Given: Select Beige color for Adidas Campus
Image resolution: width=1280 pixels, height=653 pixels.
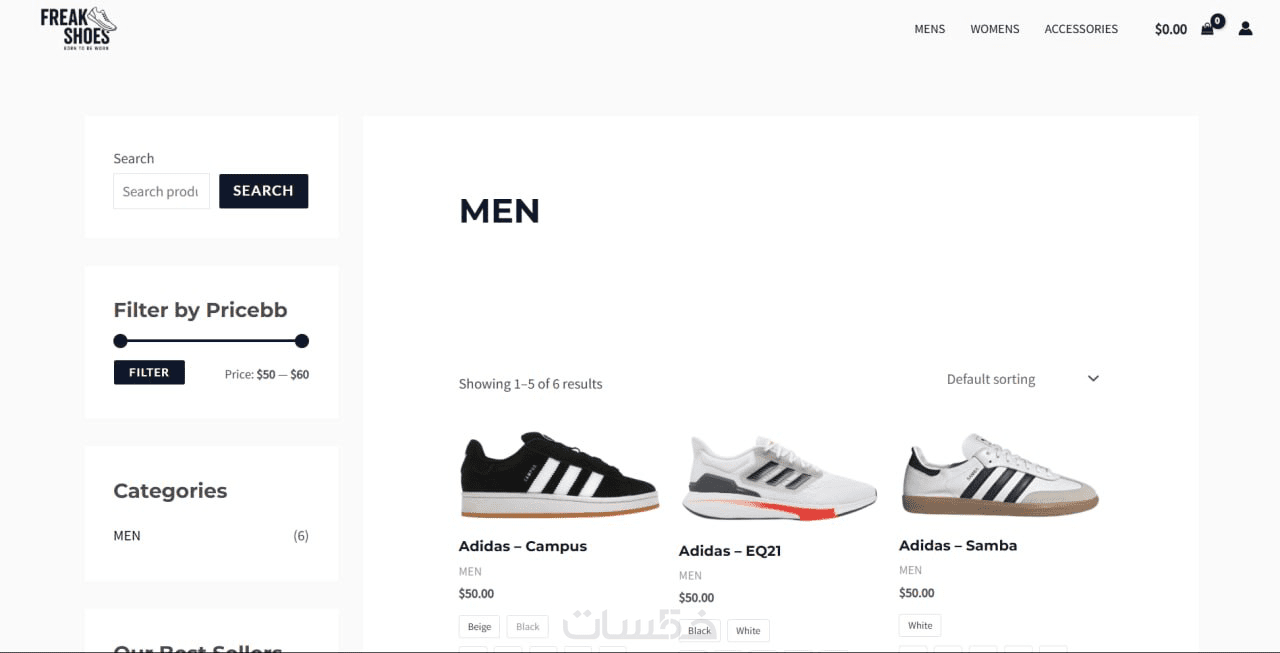Looking at the screenshot, I should tap(480, 627).
